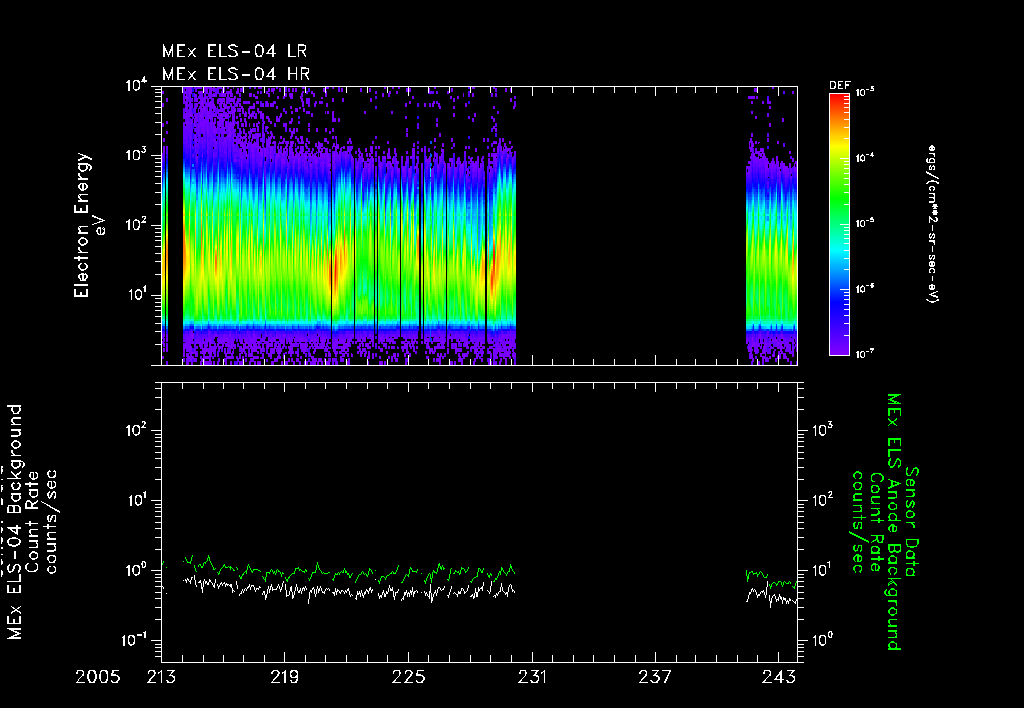Click the 213 time axis tick label
The width and height of the screenshot is (1024, 708).
click(161, 677)
